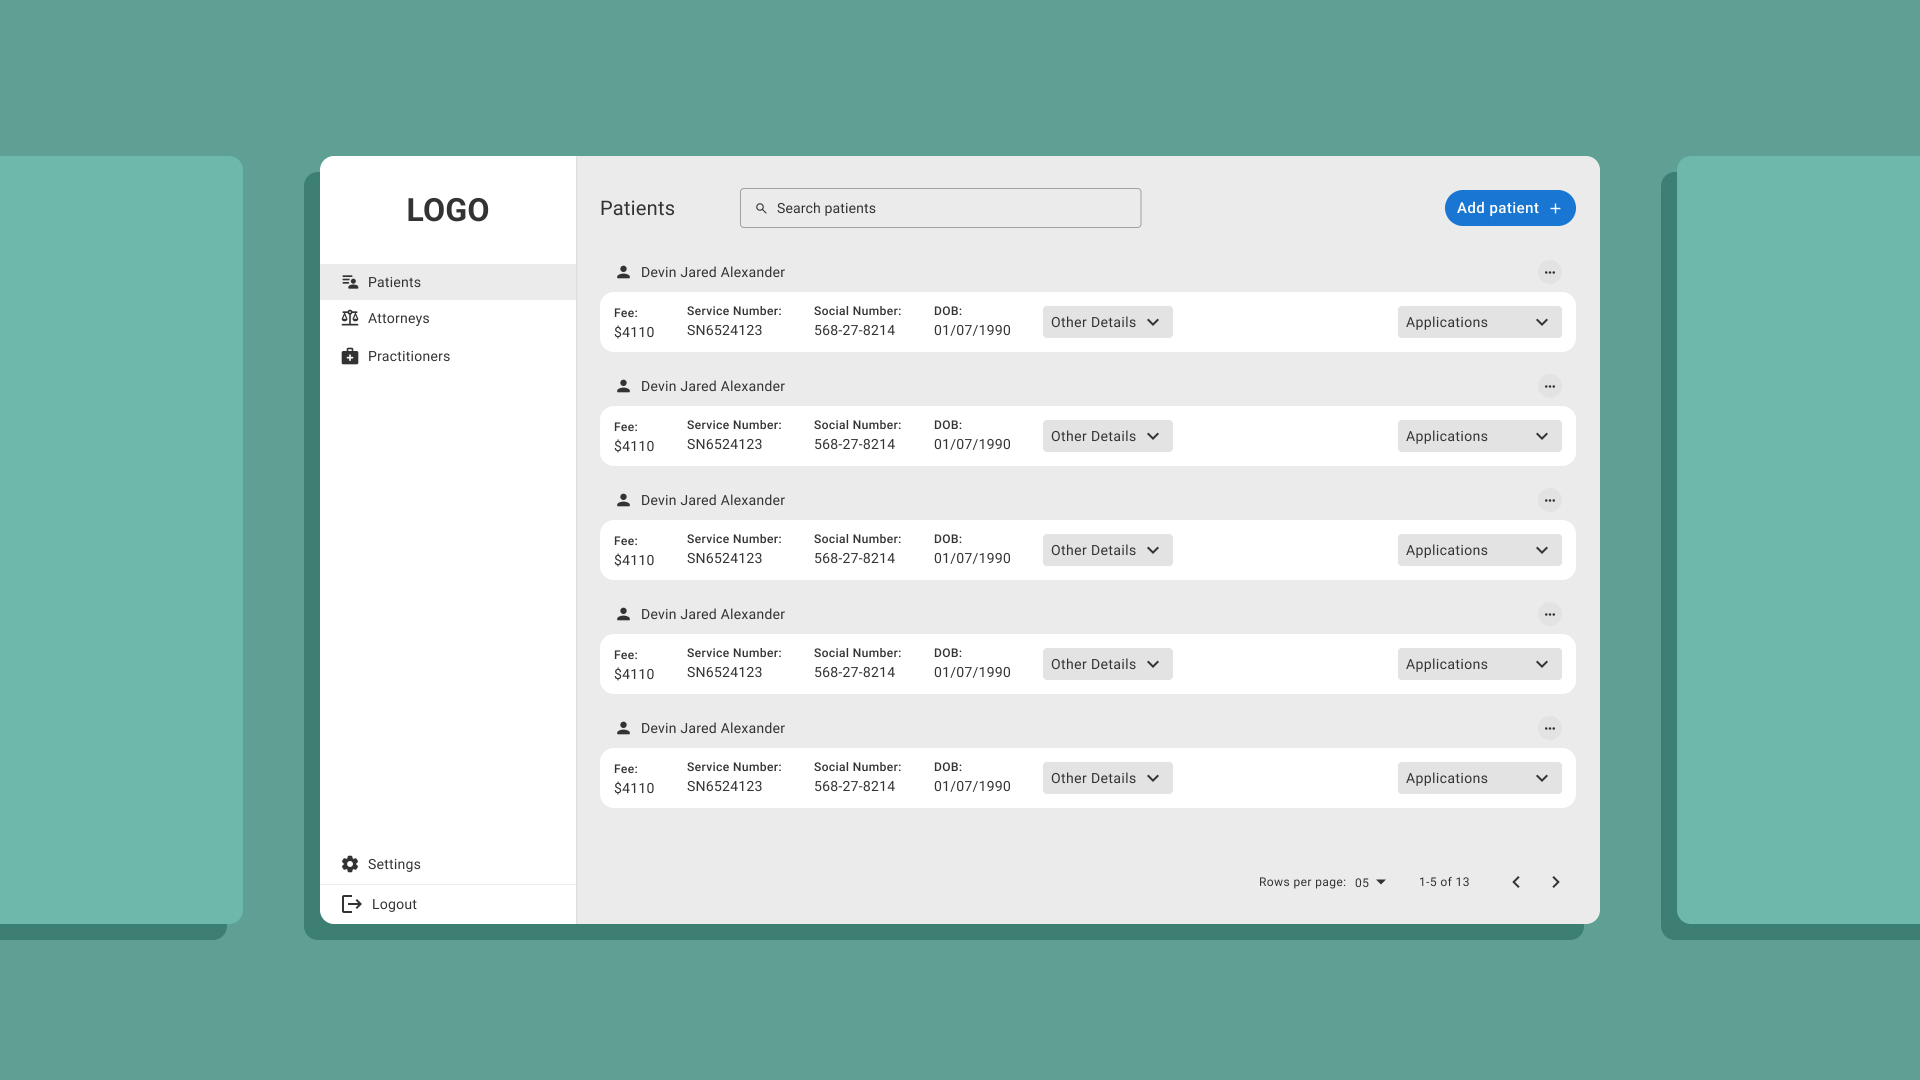Open the three-dots menu of first patient
The height and width of the screenshot is (1080, 1920).
(x=1550, y=272)
